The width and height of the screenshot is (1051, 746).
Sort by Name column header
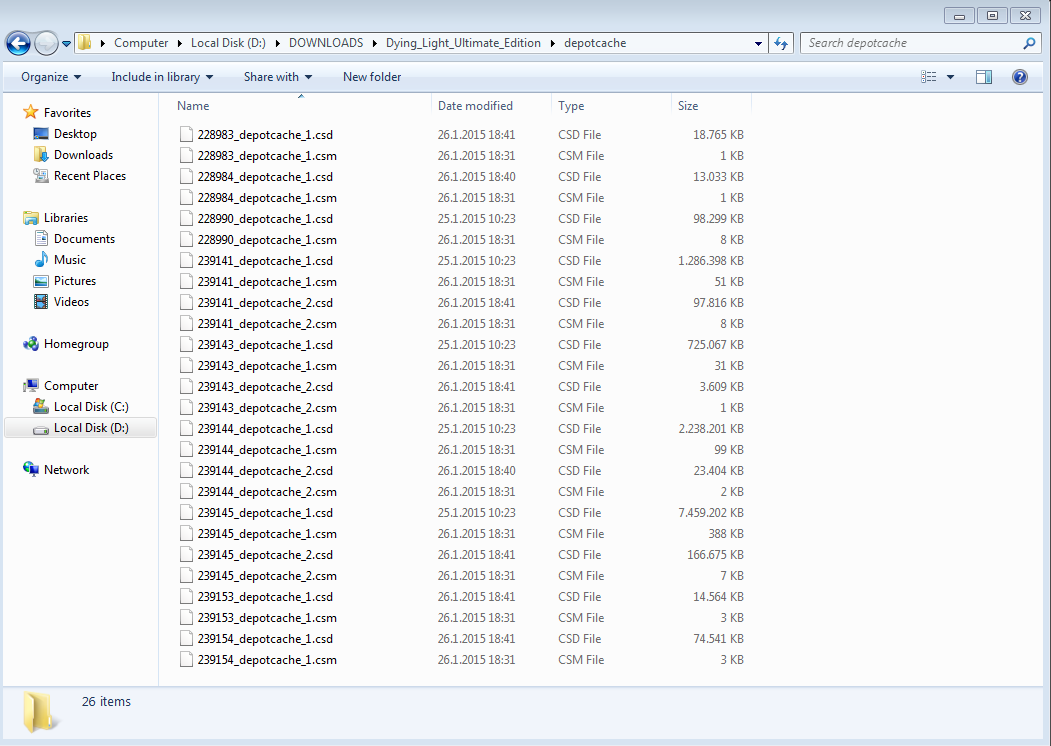point(193,106)
